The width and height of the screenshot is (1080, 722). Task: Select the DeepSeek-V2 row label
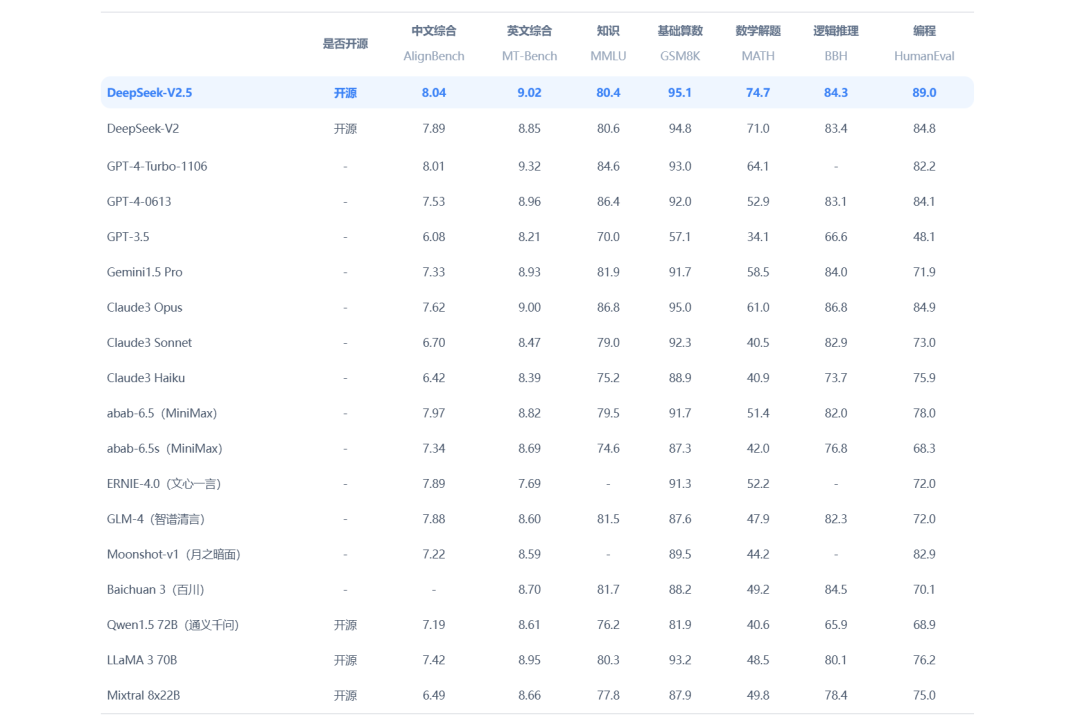pos(143,128)
